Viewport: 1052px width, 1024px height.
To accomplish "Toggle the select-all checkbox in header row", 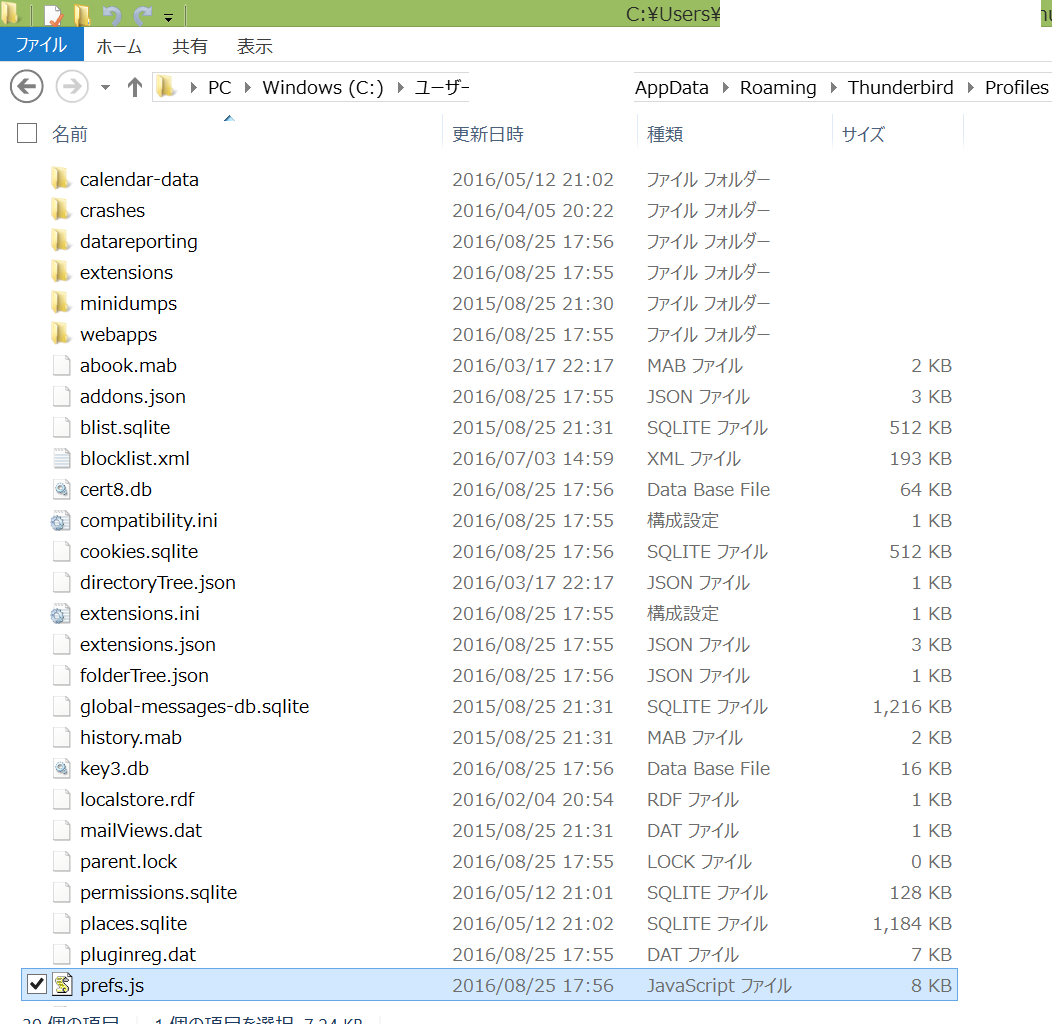I will [x=27, y=133].
